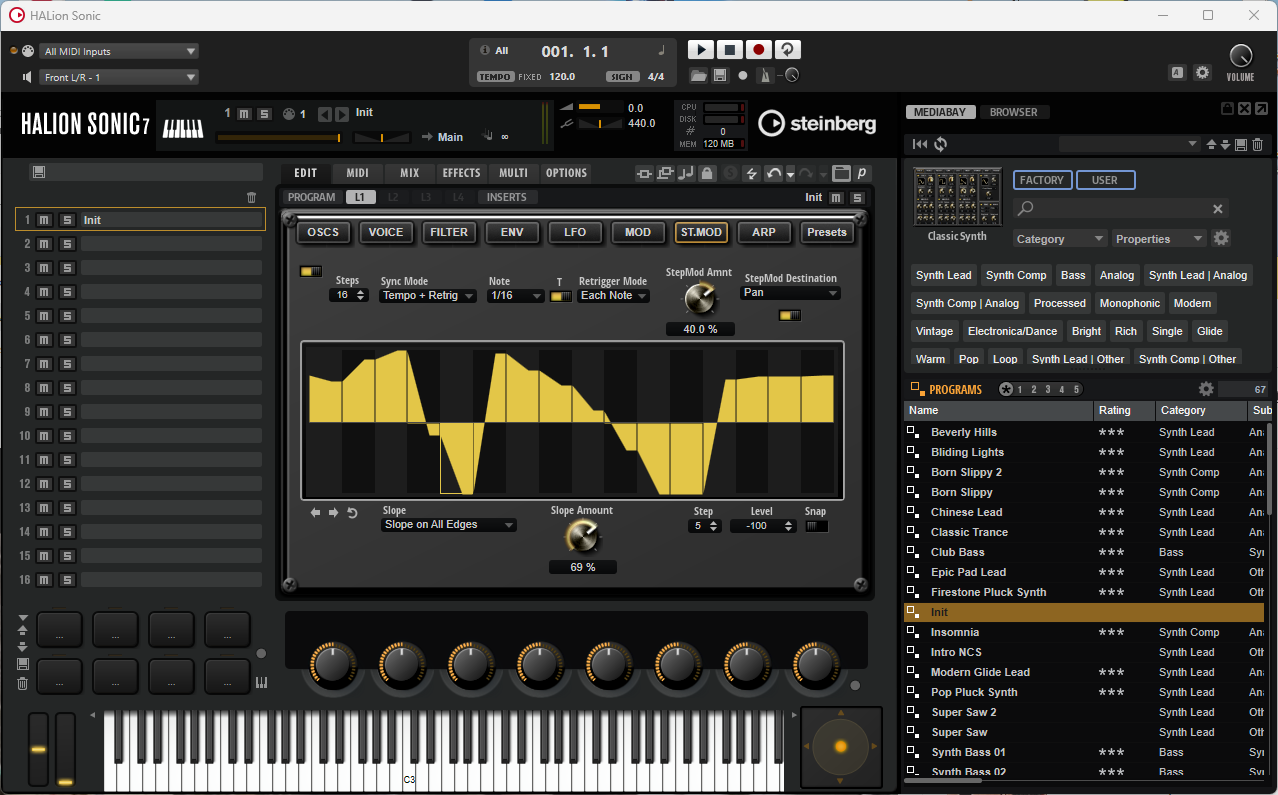The height and width of the screenshot is (795, 1278).
Task: Open MediaBay attribute settings gear icon
Action: (x=1221, y=238)
